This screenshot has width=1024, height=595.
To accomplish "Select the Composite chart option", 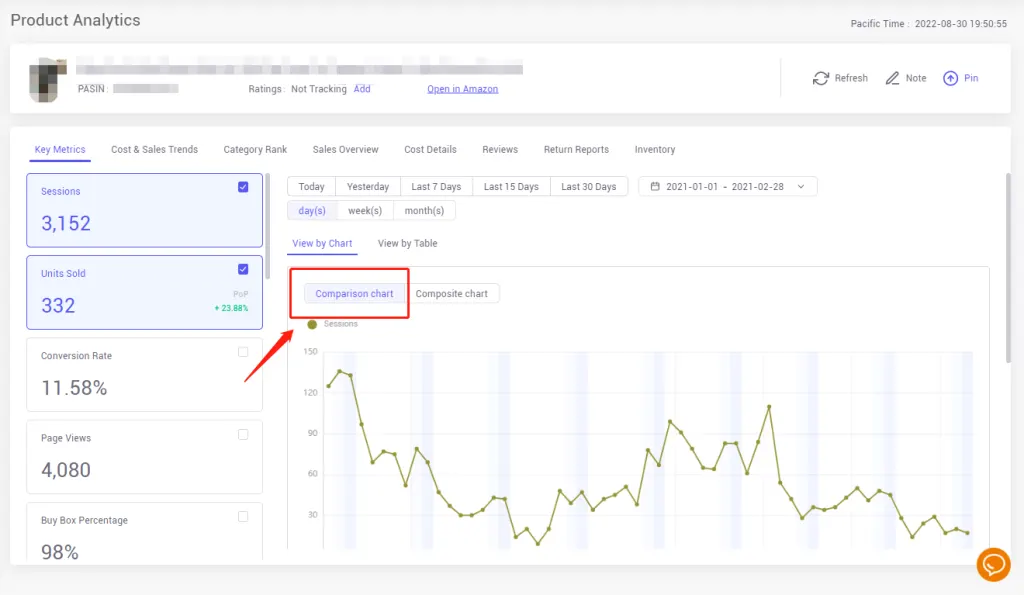I will [454, 293].
